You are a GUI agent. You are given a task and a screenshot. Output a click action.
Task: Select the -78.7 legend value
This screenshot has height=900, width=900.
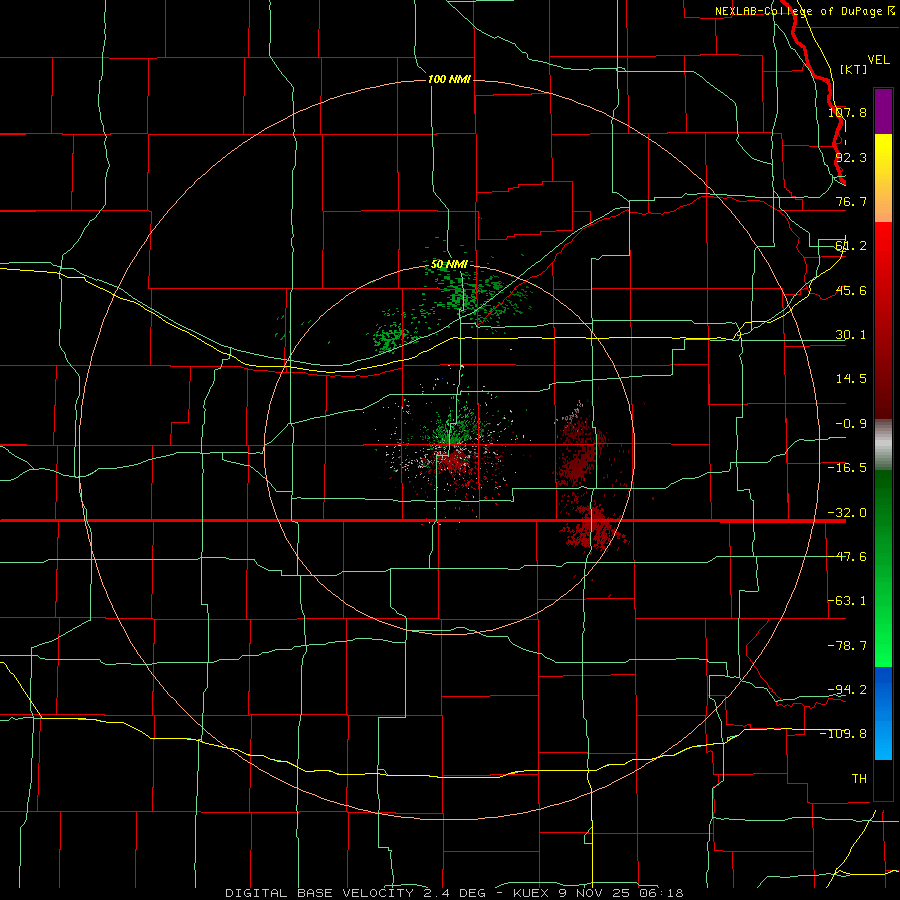pyautogui.click(x=847, y=646)
